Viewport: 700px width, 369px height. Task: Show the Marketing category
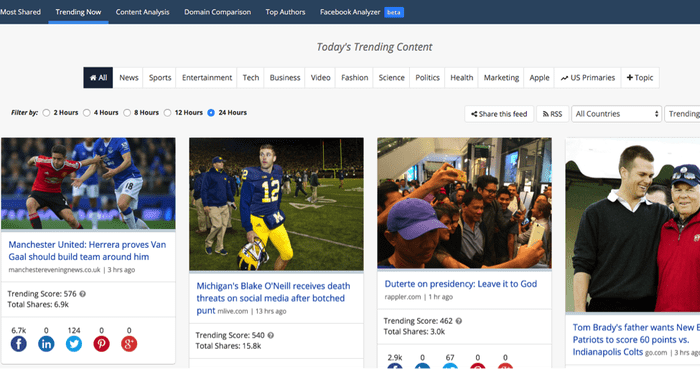[501, 78]
